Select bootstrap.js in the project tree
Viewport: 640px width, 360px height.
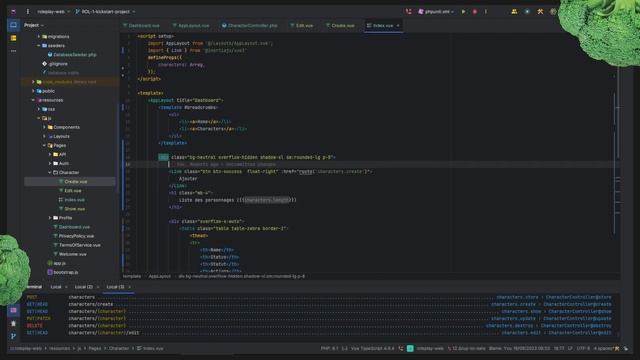point(62,272)
